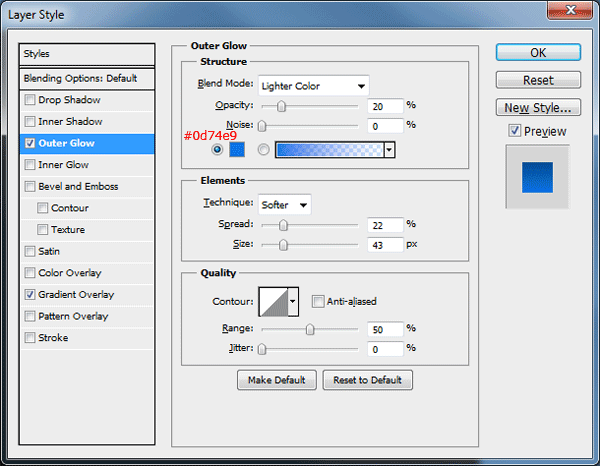
Task: Confirm with the OK button
Action: [x=538, y=52]
